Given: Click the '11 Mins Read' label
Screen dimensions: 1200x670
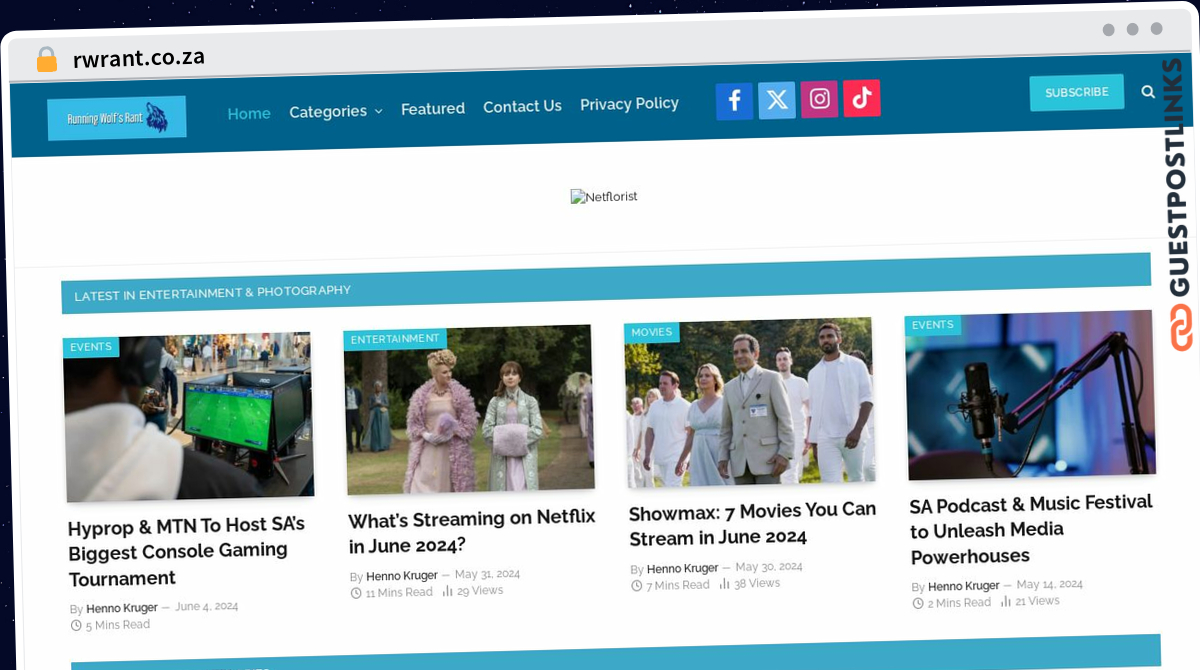Looking at the screenshot, I should click(392, 593).
